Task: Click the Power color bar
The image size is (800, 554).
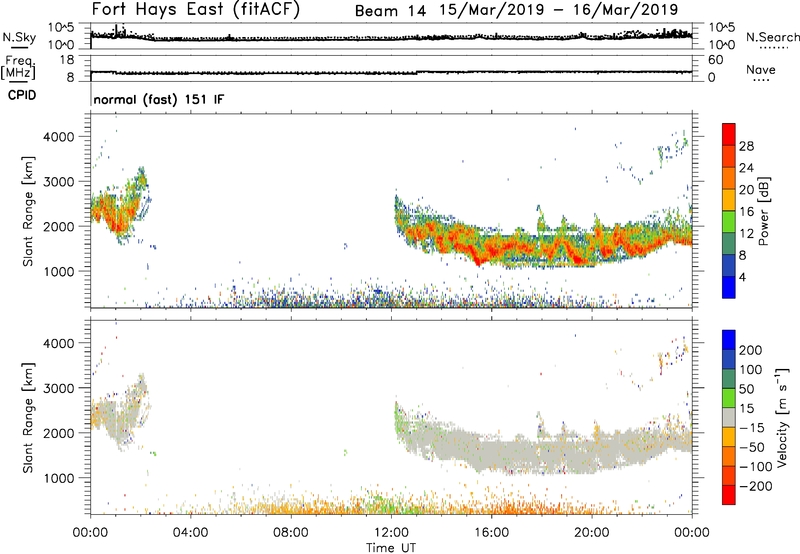Action: (729, 211)
